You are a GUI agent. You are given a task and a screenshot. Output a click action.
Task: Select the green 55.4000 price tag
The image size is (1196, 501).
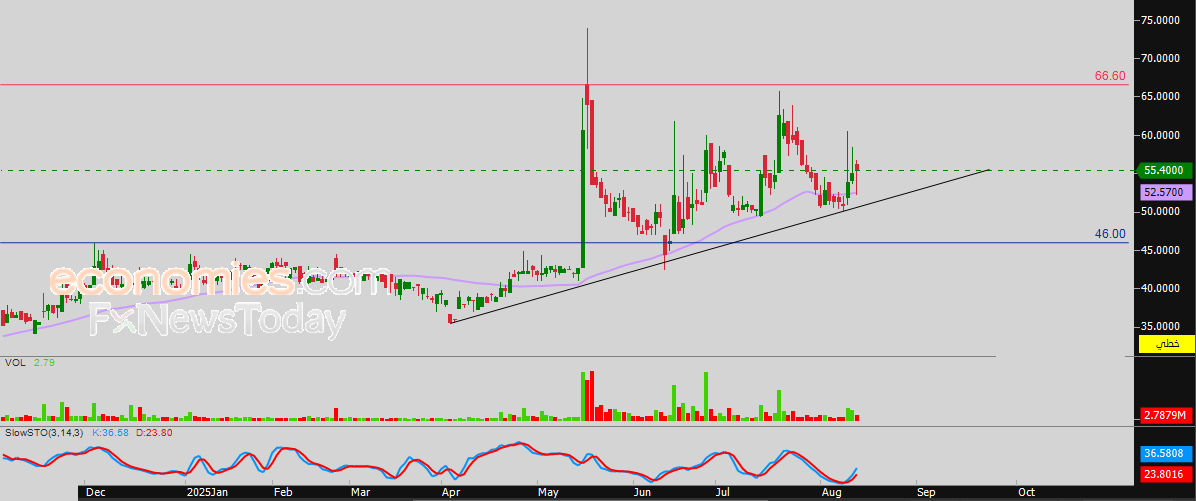coord(1165,171)
